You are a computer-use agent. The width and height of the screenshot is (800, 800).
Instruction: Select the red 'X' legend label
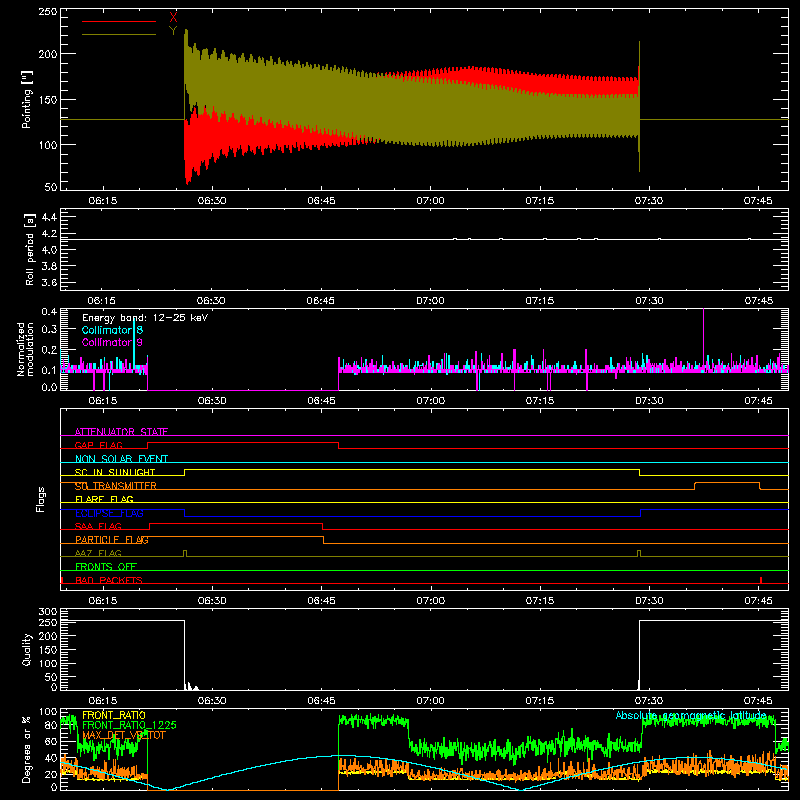(x=173, y=18)
